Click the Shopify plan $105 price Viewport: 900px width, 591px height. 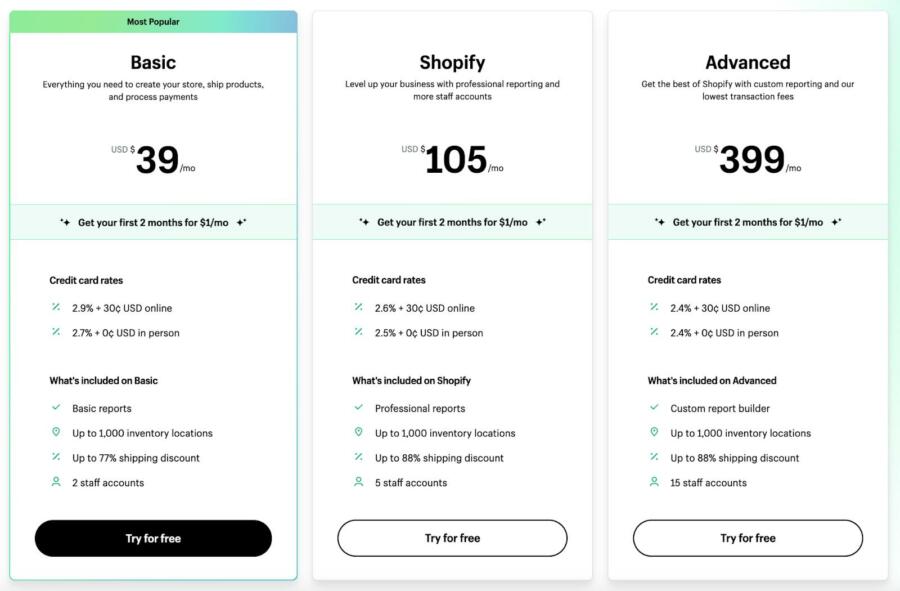(x=452, y=159)
